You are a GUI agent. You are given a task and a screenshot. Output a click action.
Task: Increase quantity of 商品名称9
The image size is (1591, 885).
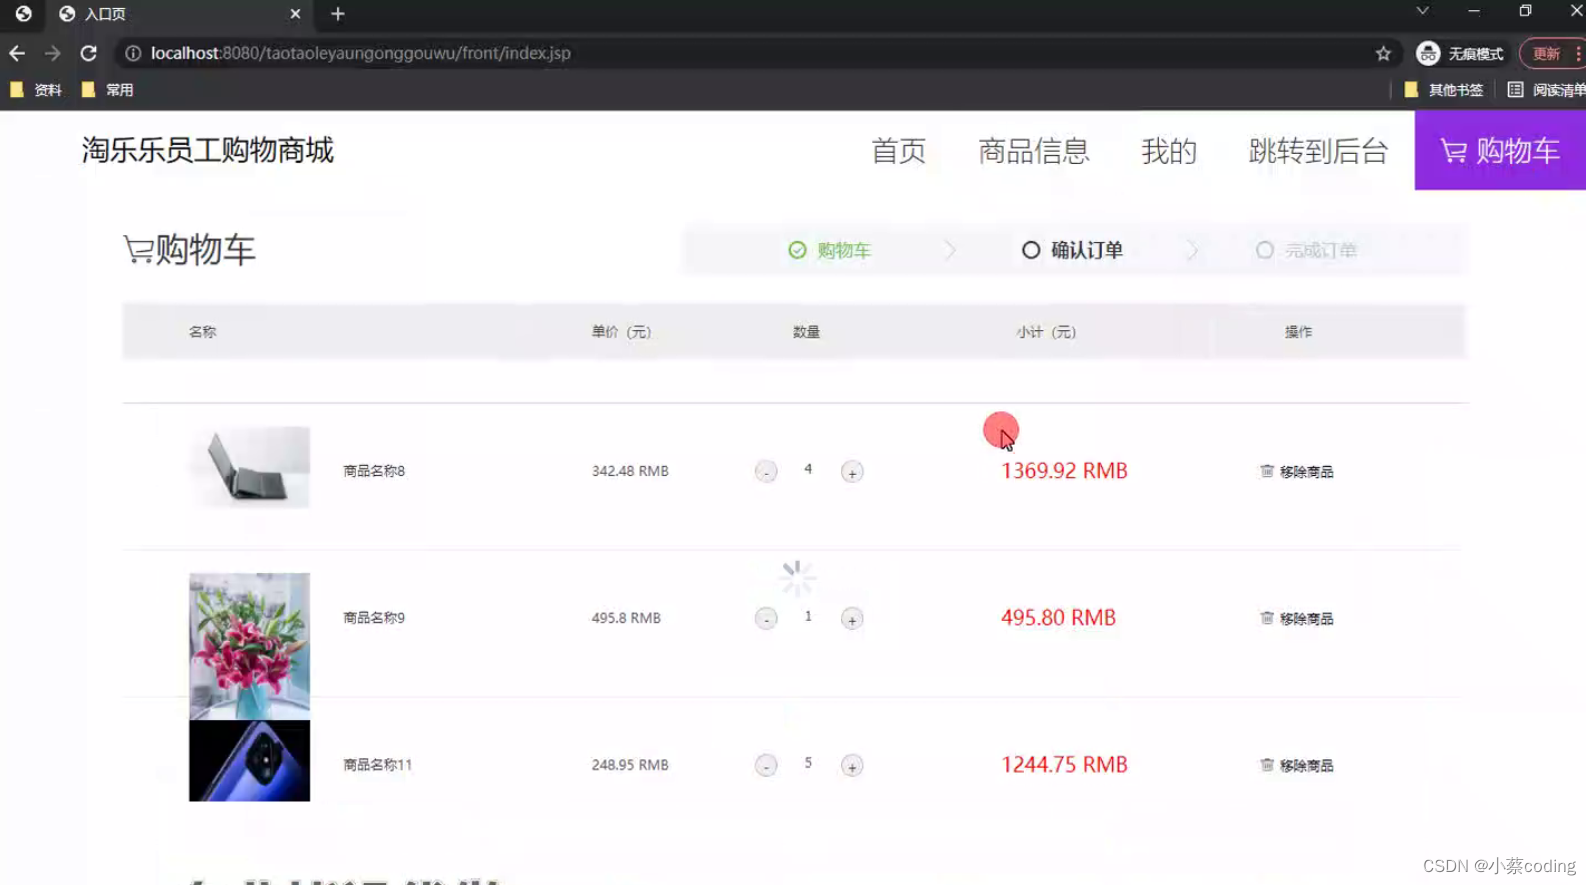pyautogui.click(x=852, y=619)
